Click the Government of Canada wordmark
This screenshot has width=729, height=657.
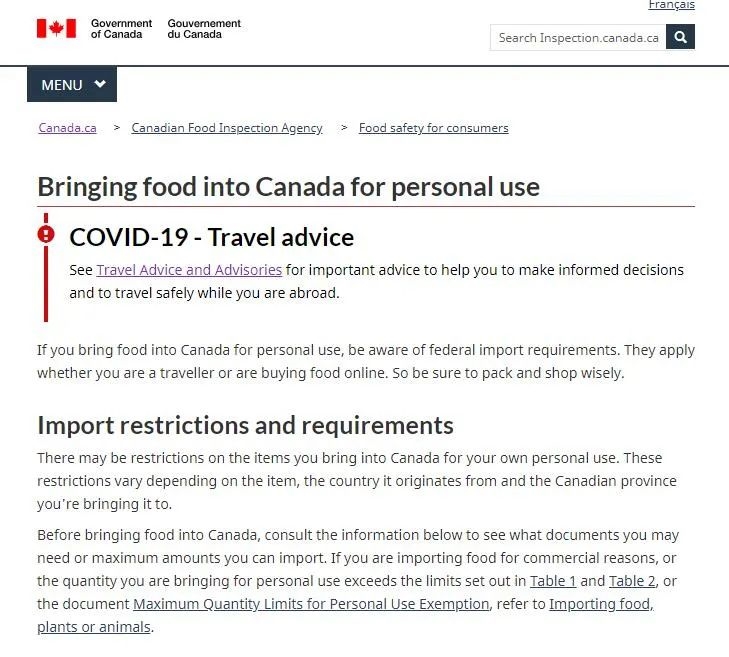(121, 28)
